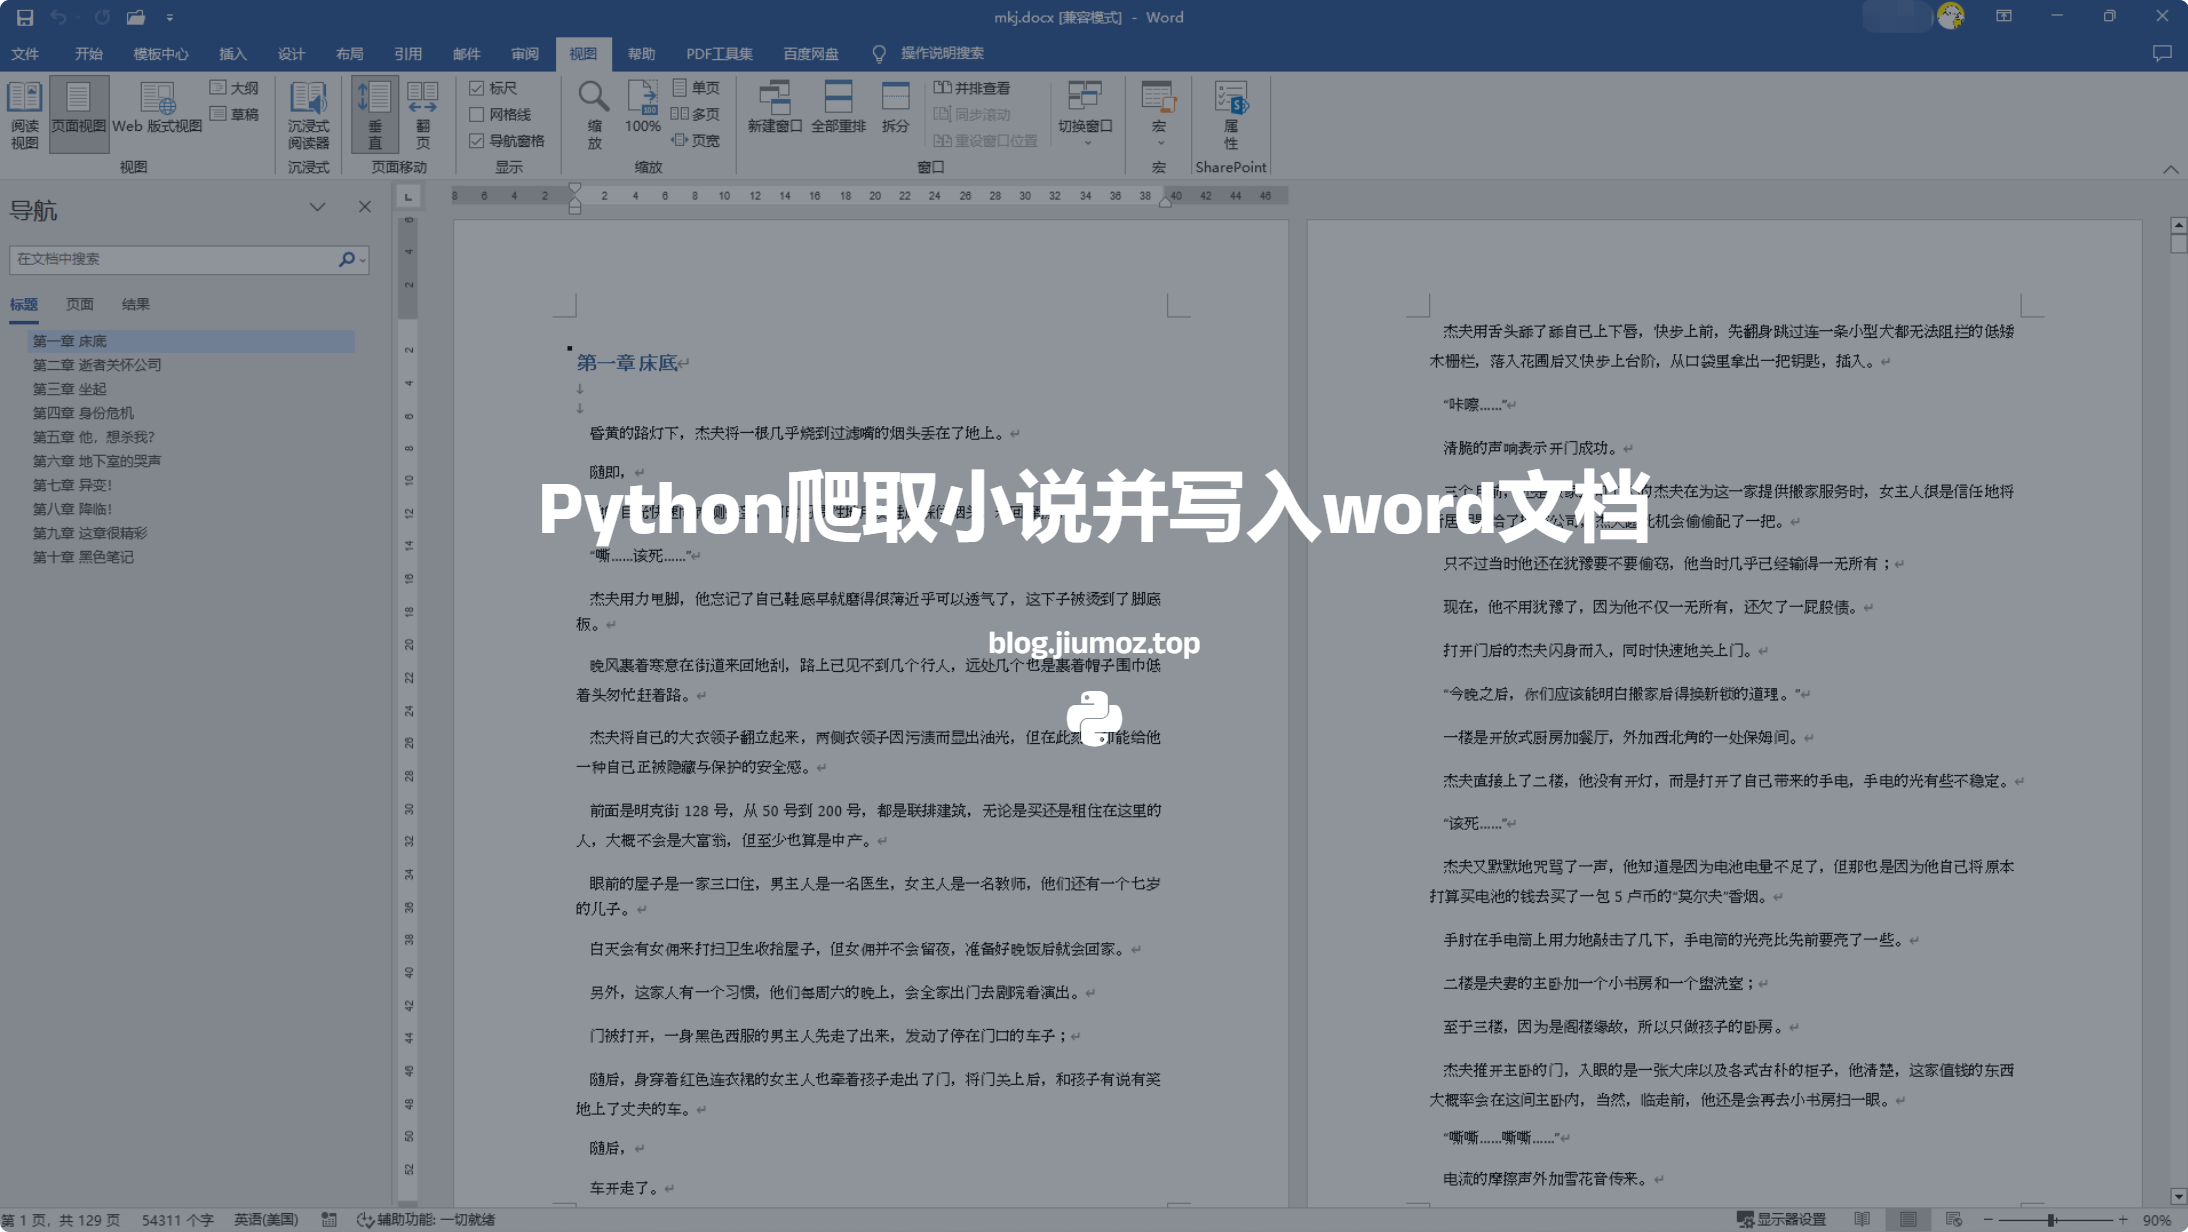
Task: Collapse the ribbon with the chevron
Action: tap(2170, 169)
